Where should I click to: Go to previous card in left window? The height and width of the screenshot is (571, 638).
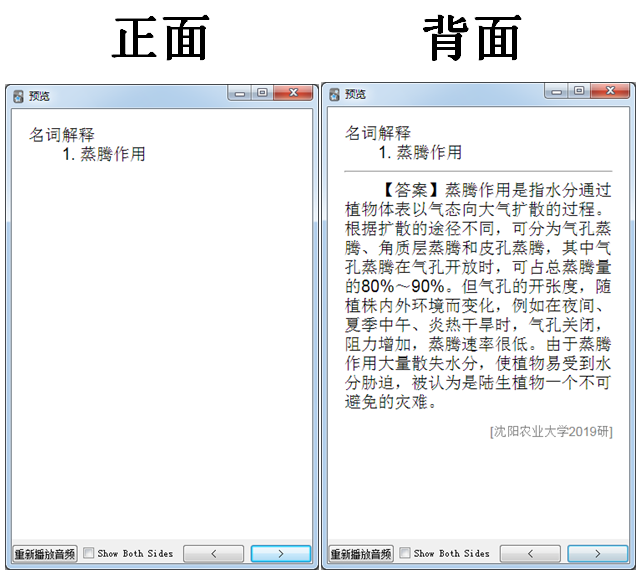(214, 553)
